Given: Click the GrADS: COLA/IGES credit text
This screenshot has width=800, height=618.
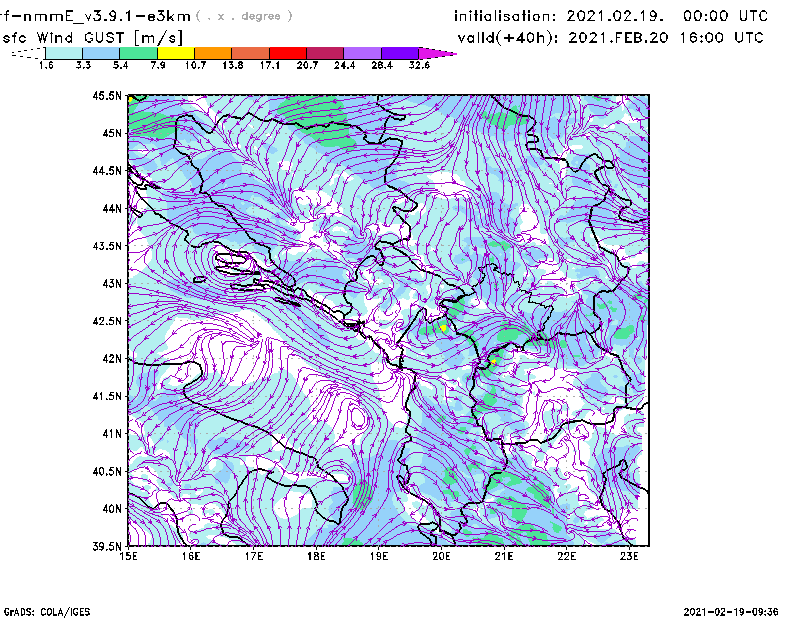Looking at the screenshot, I should [47, 612].
